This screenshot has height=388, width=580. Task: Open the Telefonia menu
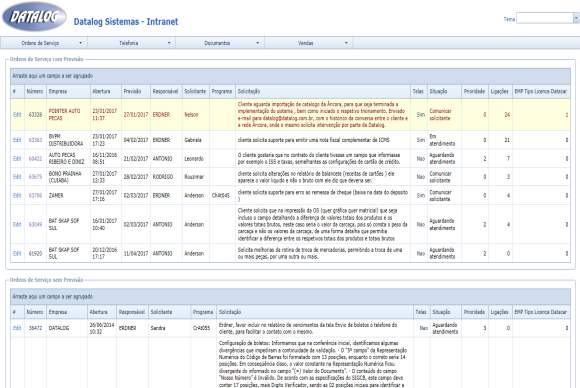pyautogui.click(x=132, y=43)
